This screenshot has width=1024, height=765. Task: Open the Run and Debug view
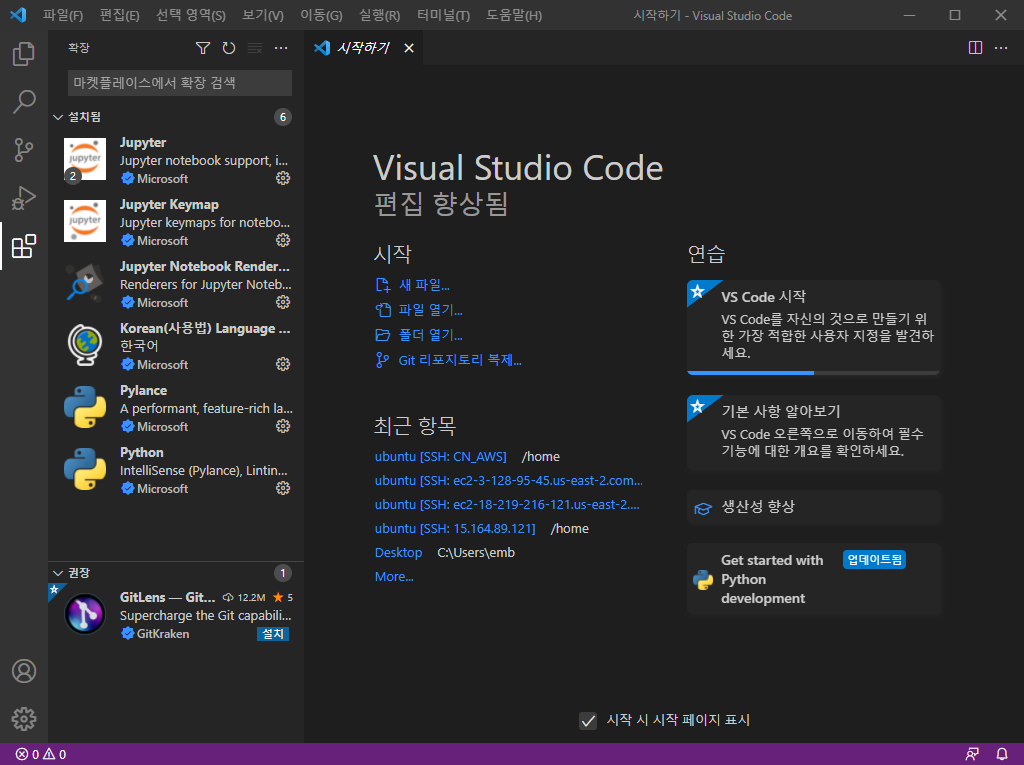click(x=24, y=198)
